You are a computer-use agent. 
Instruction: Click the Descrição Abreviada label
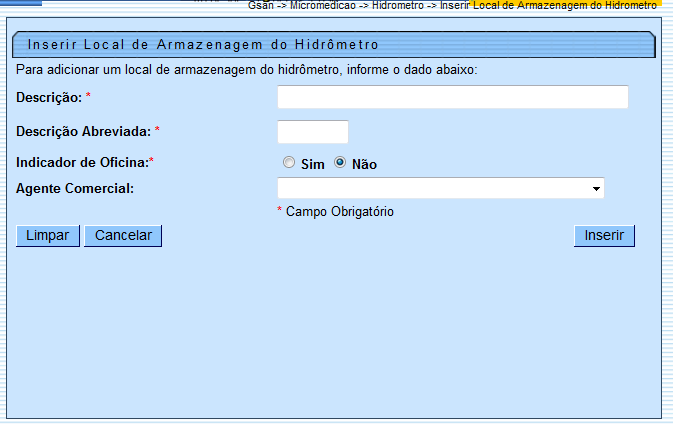tap(84, 131)
